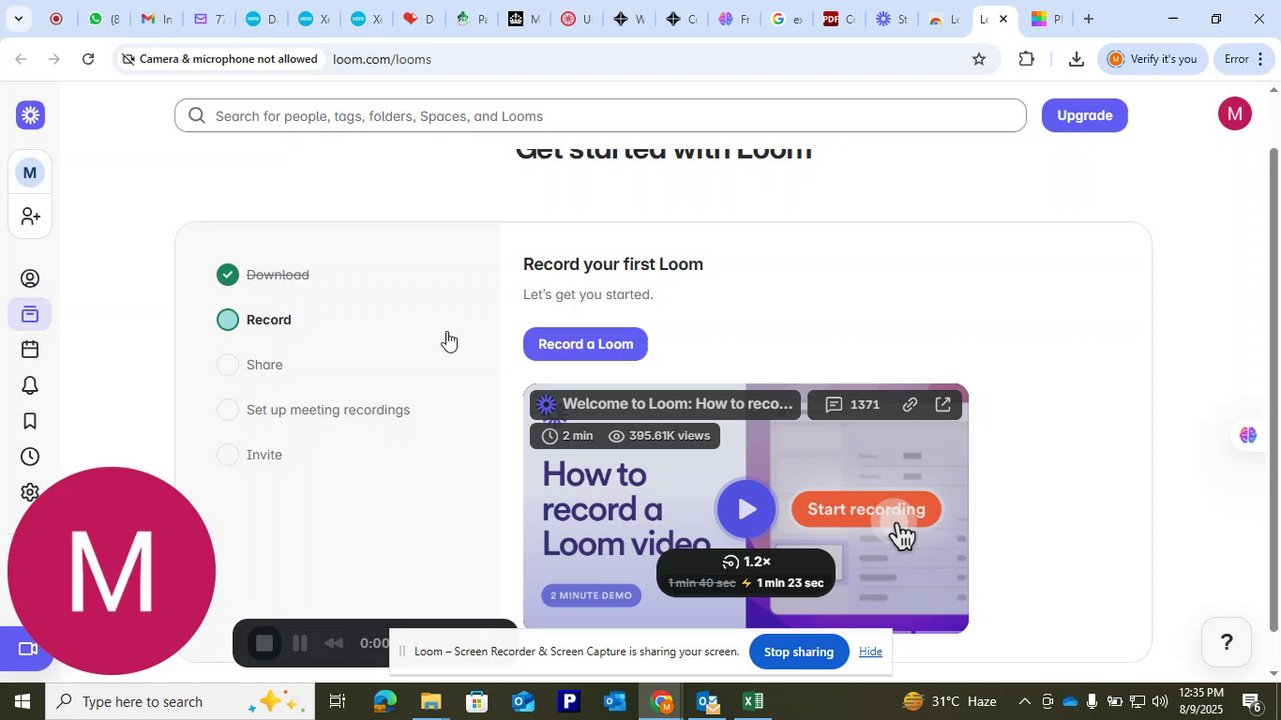Click the camera and microphone not allowed indicator
Viewport: 1281px width, 720px height.
220,59
